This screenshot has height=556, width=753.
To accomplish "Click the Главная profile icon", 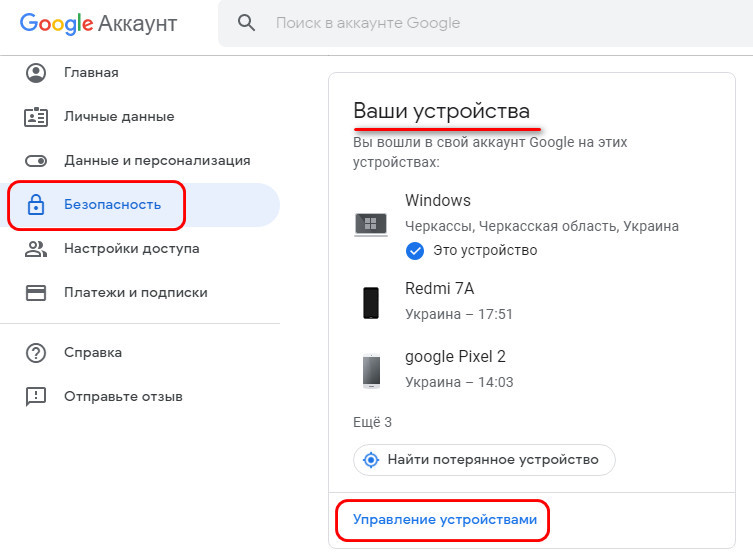I will pos(36,73).
